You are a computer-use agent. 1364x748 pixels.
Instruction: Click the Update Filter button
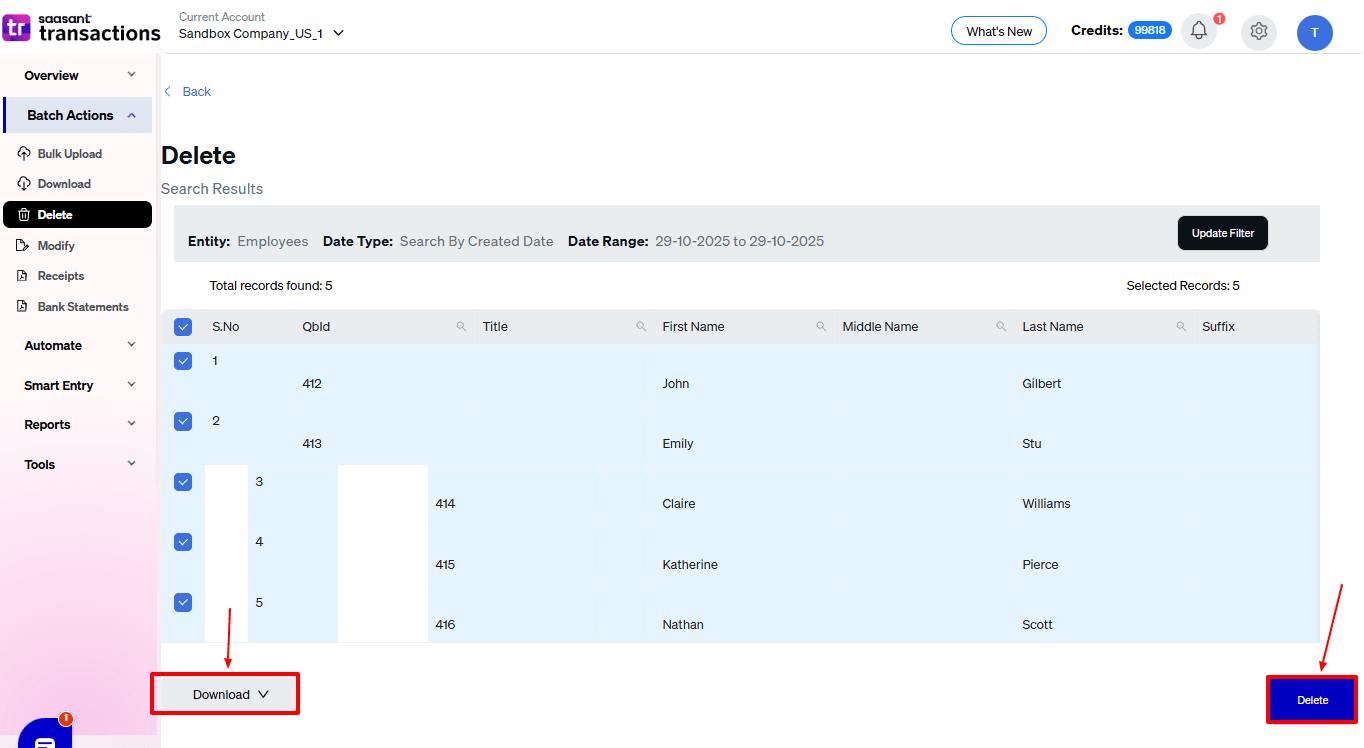[x=1222, y=233]
